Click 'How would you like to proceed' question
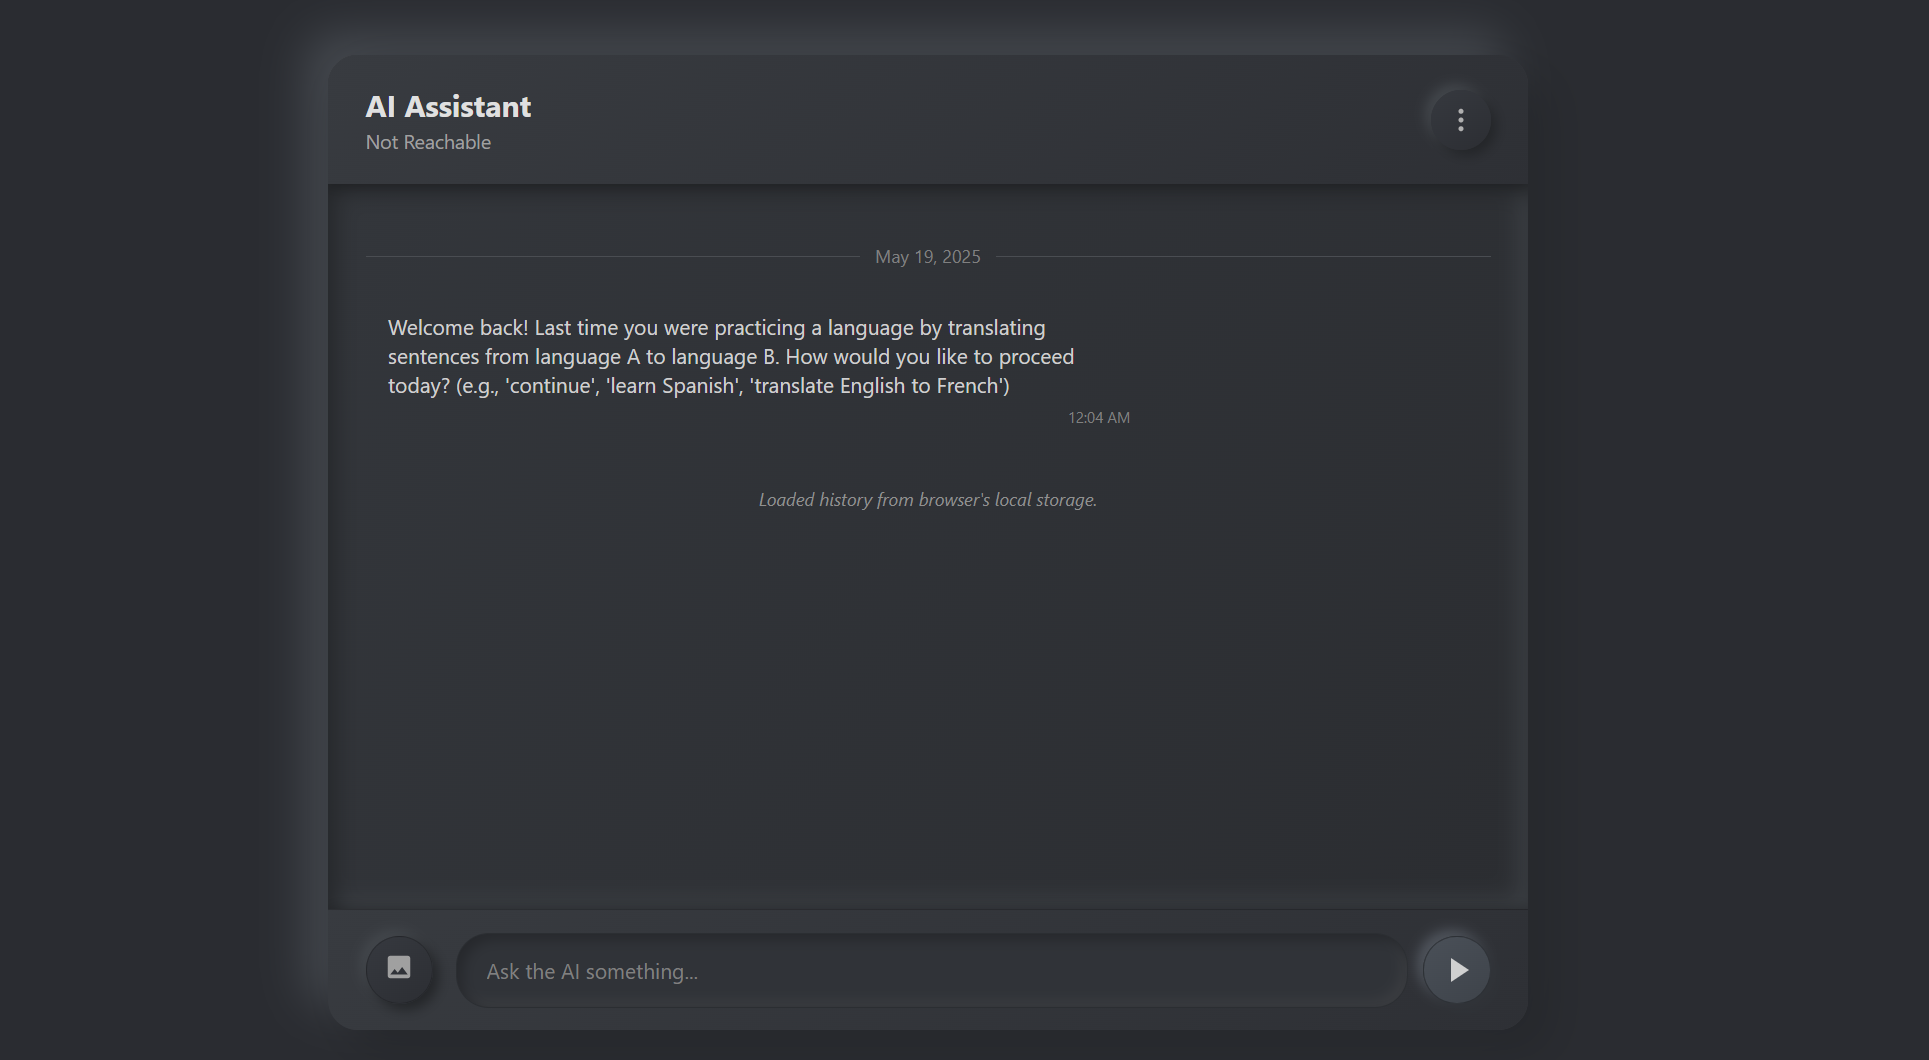This screenshot has width=1929, height=1060. pos(930,357)
